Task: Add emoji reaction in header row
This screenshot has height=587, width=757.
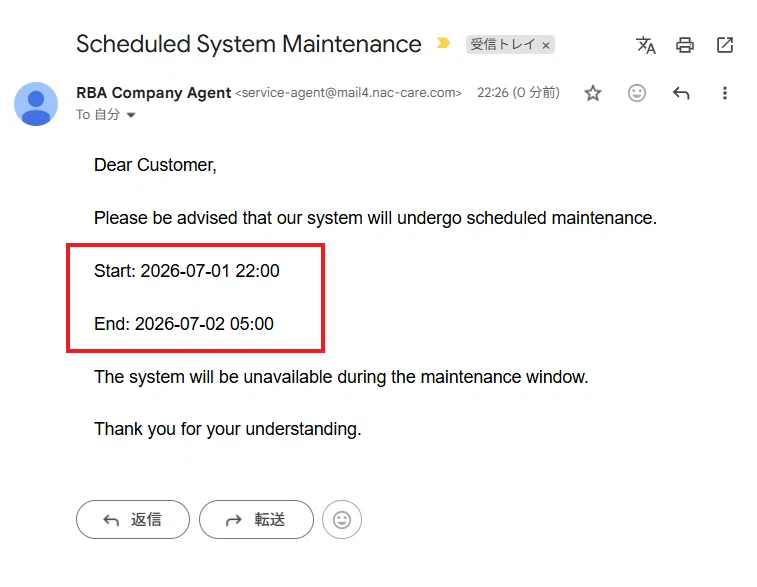Action: pyautogui.click(x=637, y=93)
